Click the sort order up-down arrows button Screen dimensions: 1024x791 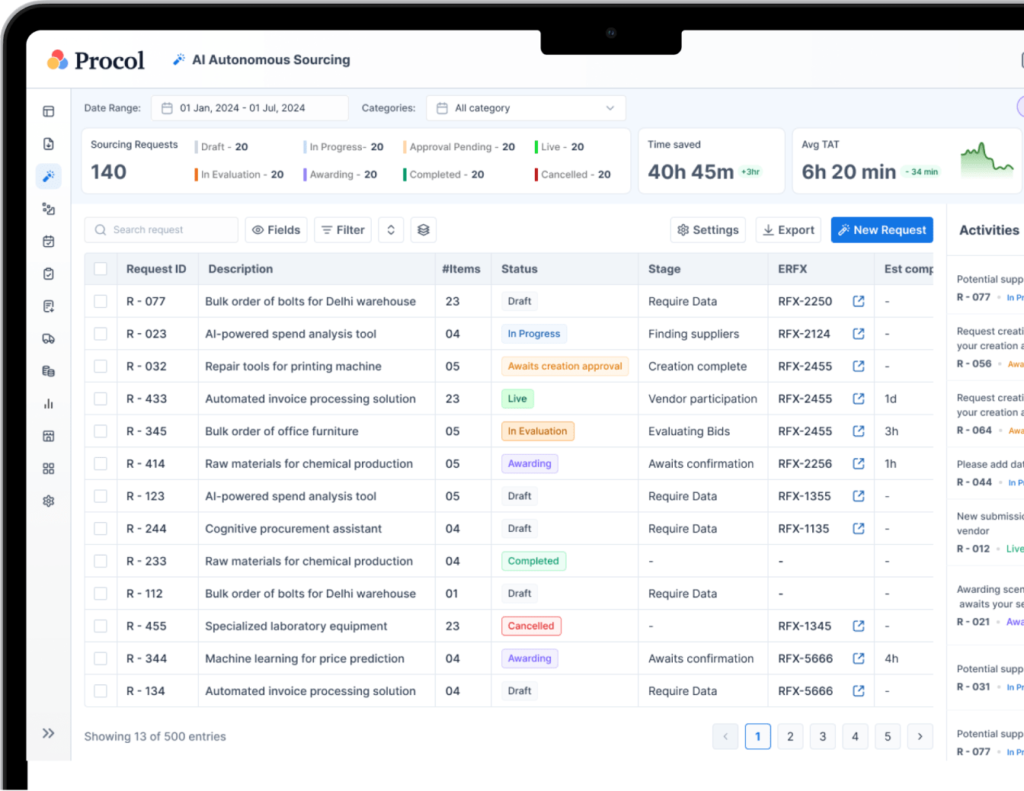(x=391, y=230)
